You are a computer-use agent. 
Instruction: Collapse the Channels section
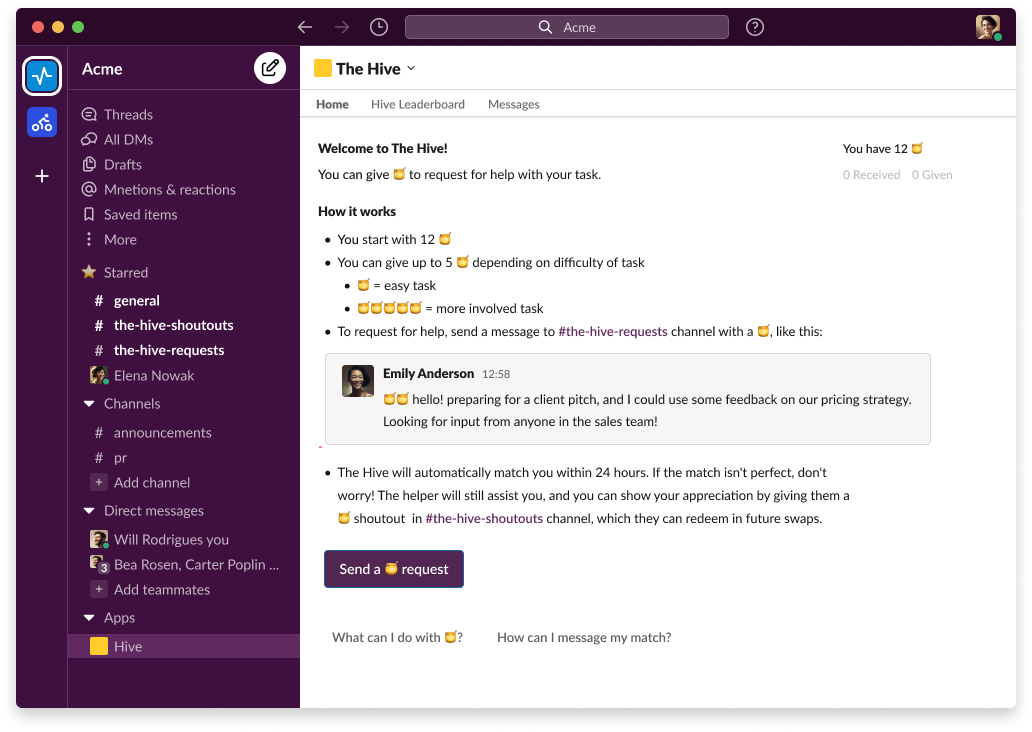[89, 404]
